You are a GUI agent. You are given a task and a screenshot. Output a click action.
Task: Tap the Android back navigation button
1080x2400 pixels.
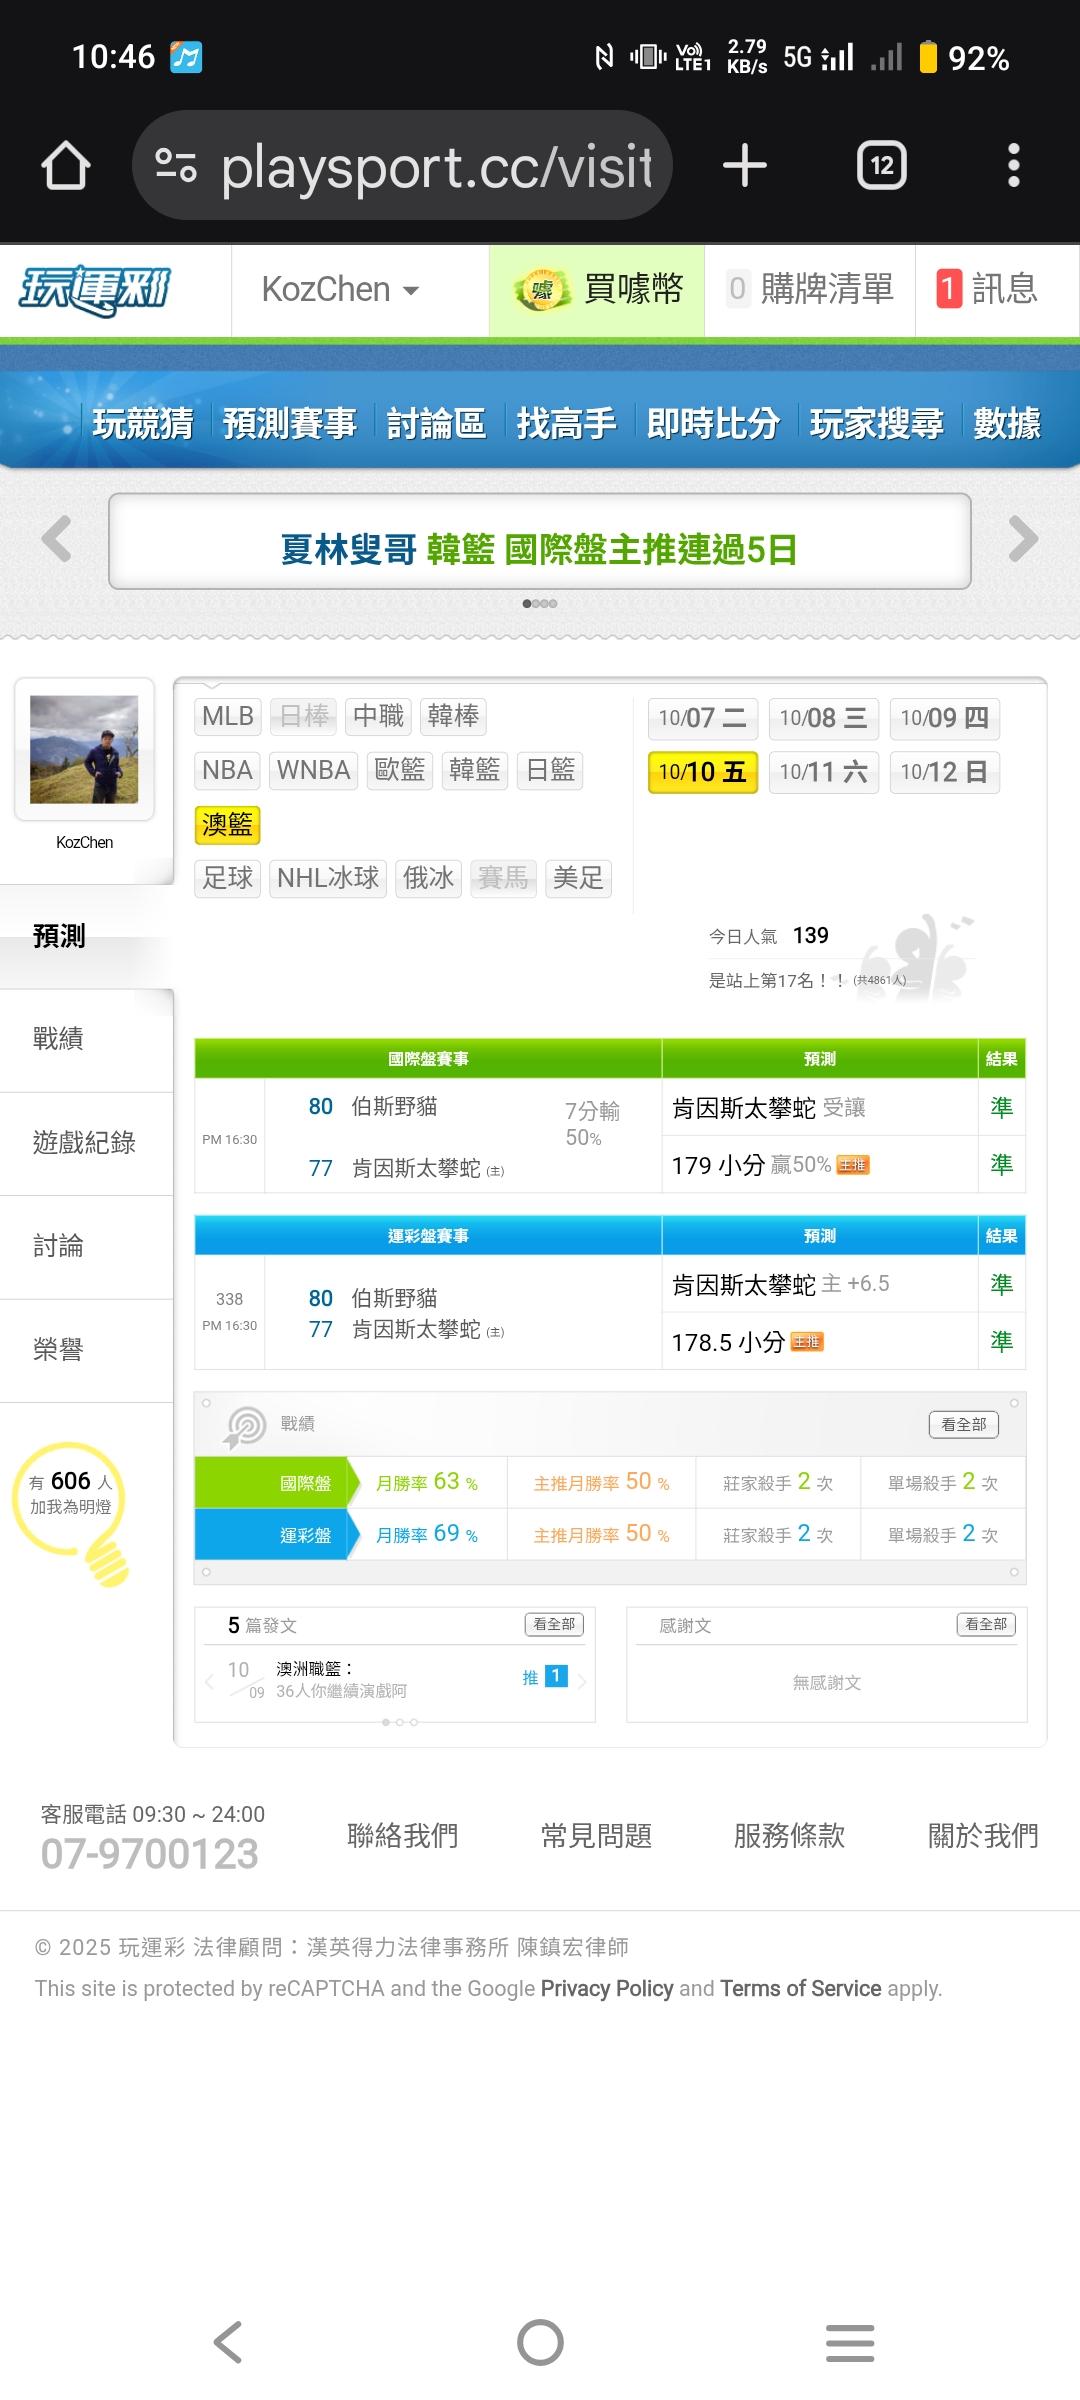pos(228,2342)
